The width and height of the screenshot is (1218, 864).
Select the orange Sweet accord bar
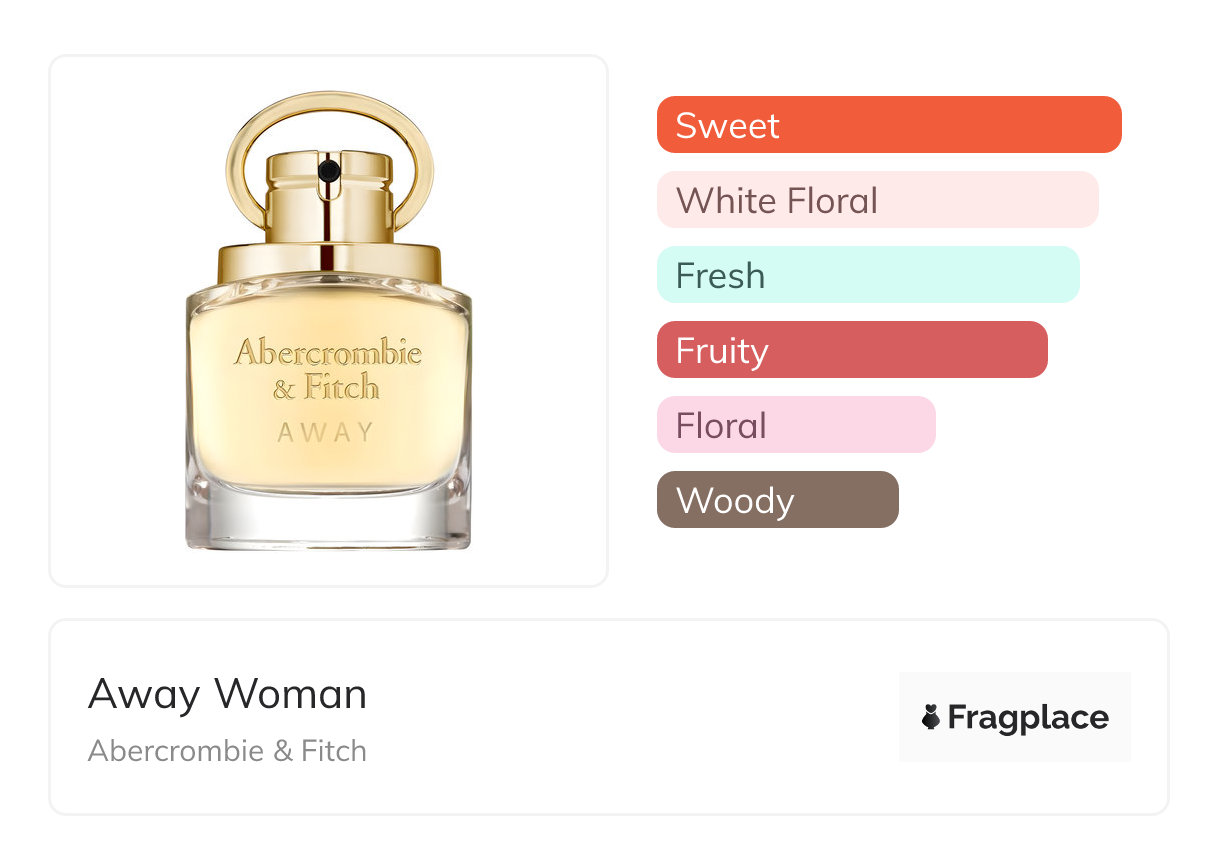coord(889,125)
